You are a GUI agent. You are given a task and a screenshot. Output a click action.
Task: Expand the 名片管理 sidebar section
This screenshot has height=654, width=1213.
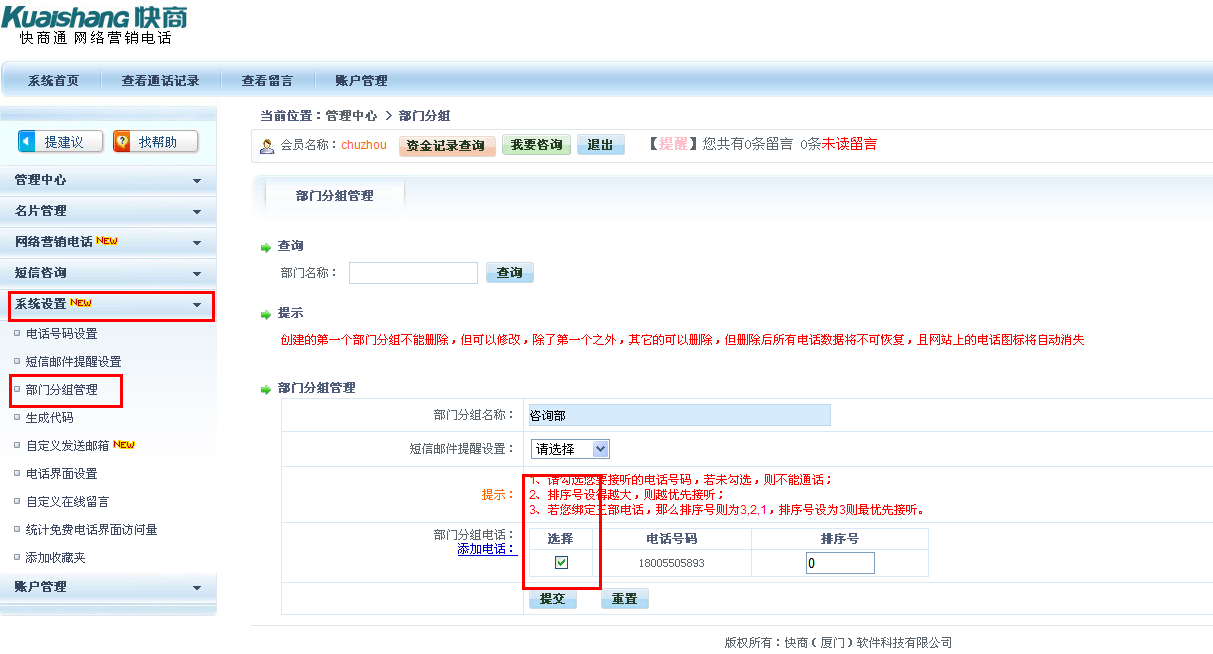(108, 211)
